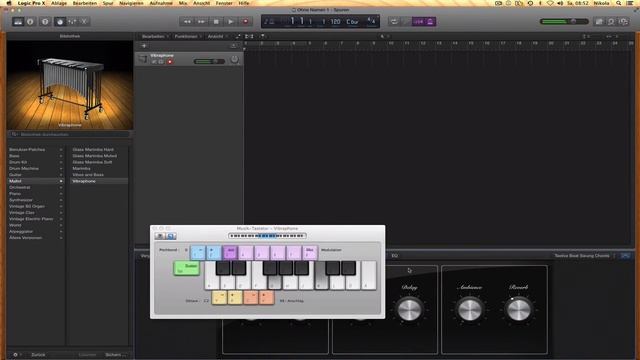Select the Glass Marimba Hard patch
The width and height of the screenshot is (640, 360).
coord(93,149)
